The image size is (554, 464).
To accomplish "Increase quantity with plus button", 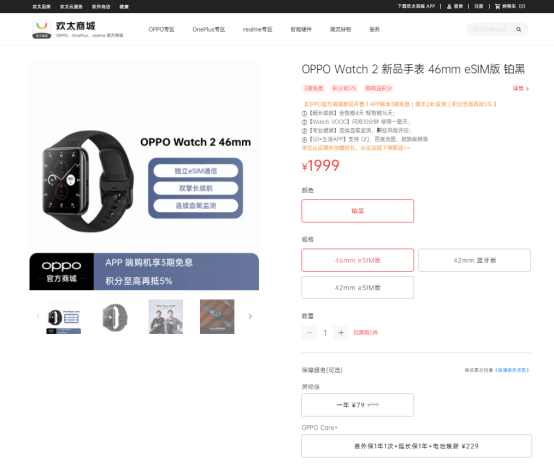I will (x=341, y=333).
